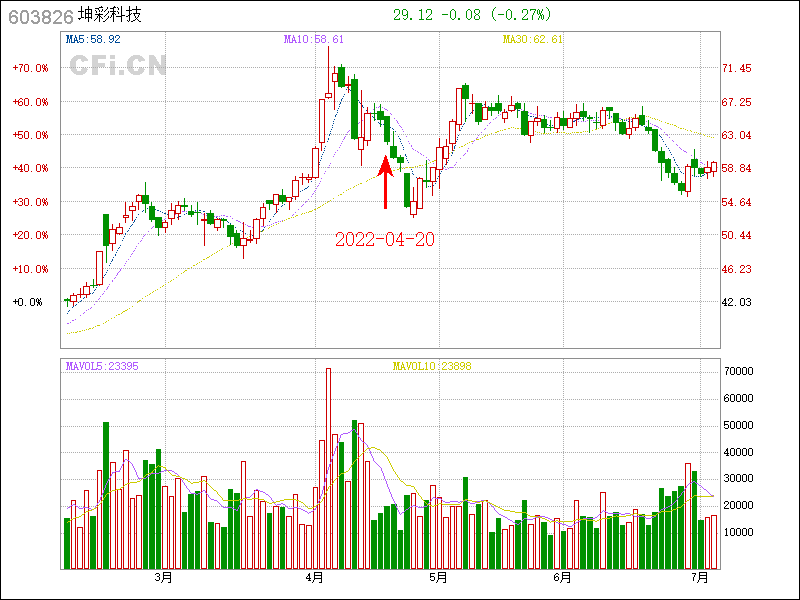
Task: Click the 7月 month axis label
Action: [700, 578]
